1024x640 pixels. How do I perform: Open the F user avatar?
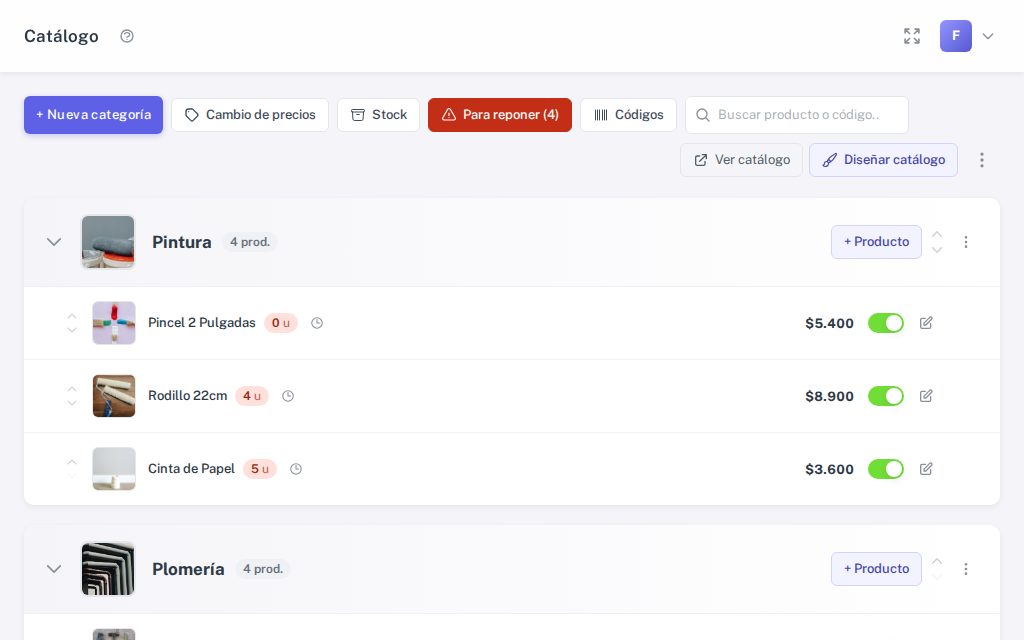955,36
